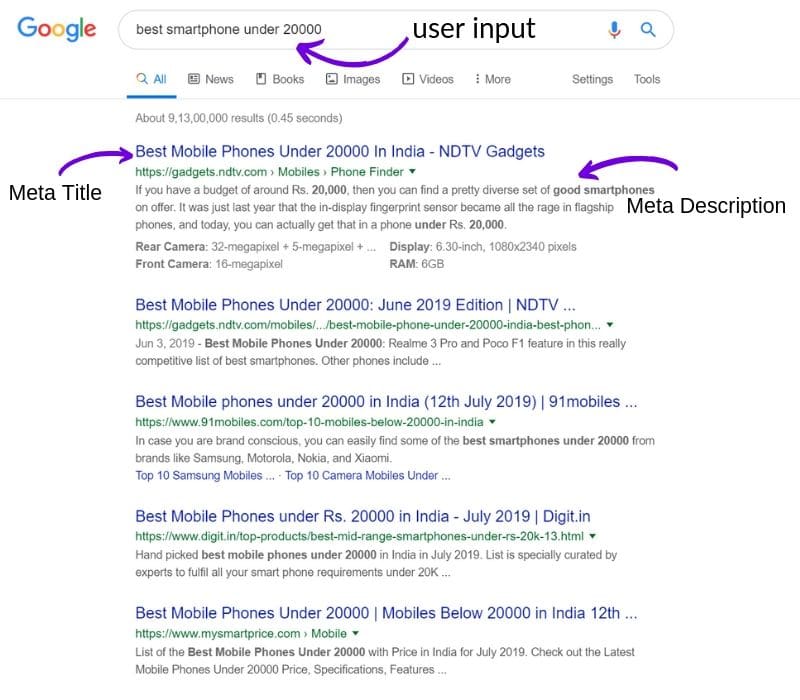Expand dropdown arrow beside NDTV June 2019 URL
Viewport: 800px width, 700px height.
[x=610, y=324]
